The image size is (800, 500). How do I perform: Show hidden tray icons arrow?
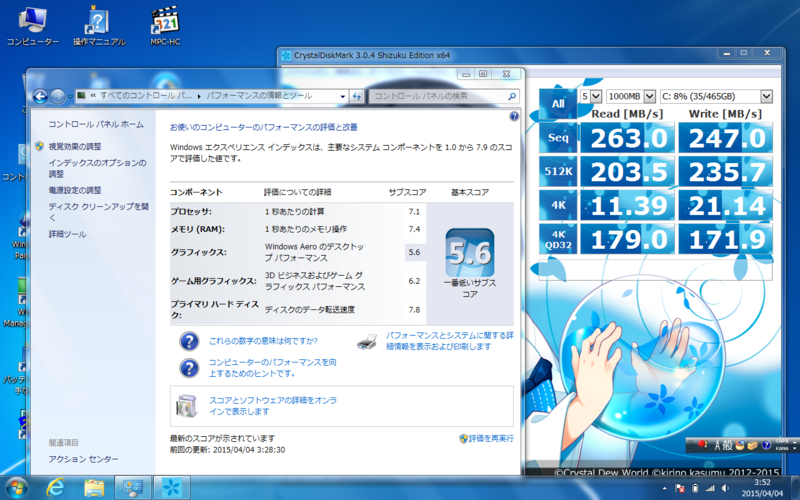664,489
